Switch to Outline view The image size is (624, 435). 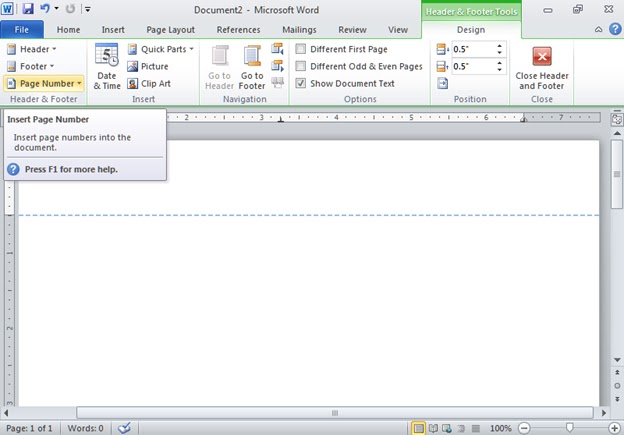coord(461,428)
